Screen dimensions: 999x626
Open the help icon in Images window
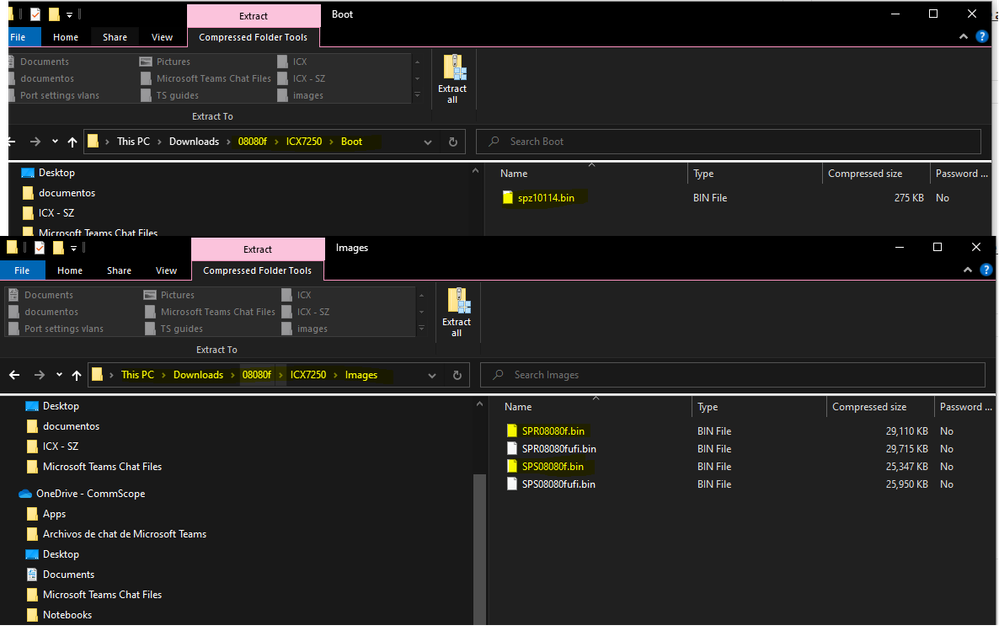pyautogui.click(x=986, y=270)
